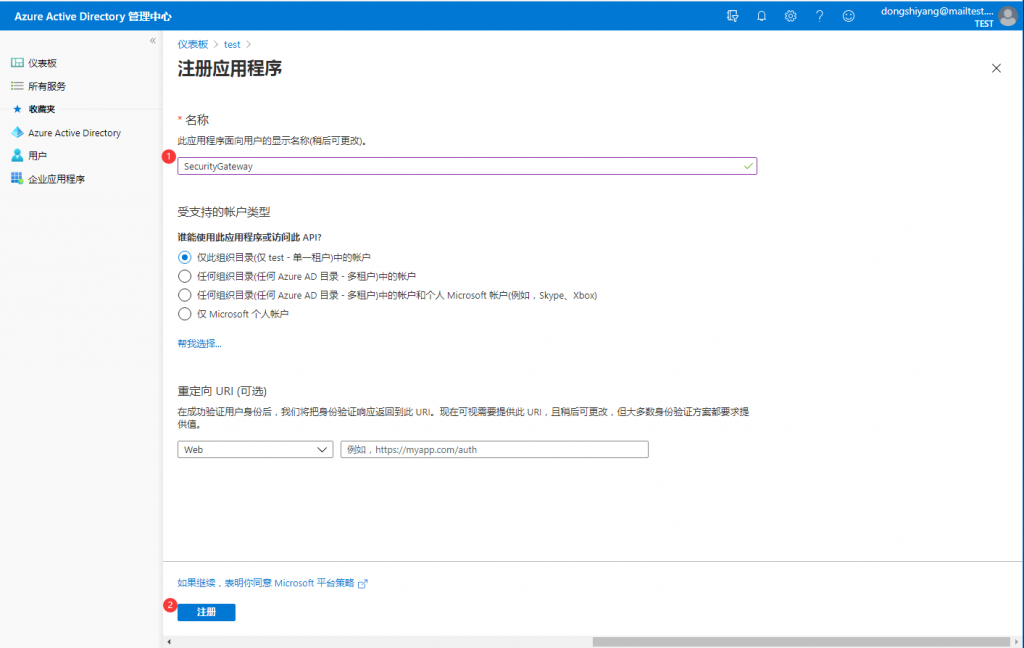Click the 注册 register button
The width and height of the screenshot is (1024, 648).
pos(206,612)
